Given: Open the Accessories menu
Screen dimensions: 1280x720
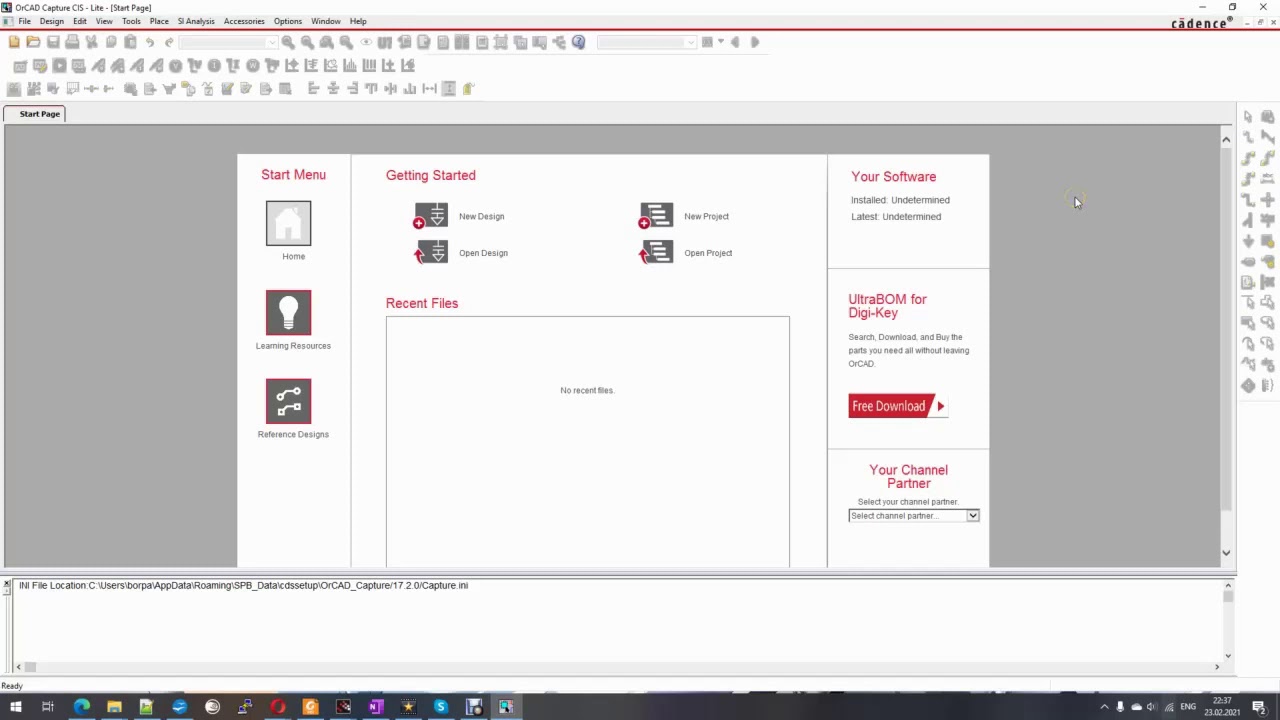Looking at the screenshot, I should (244, 21).
